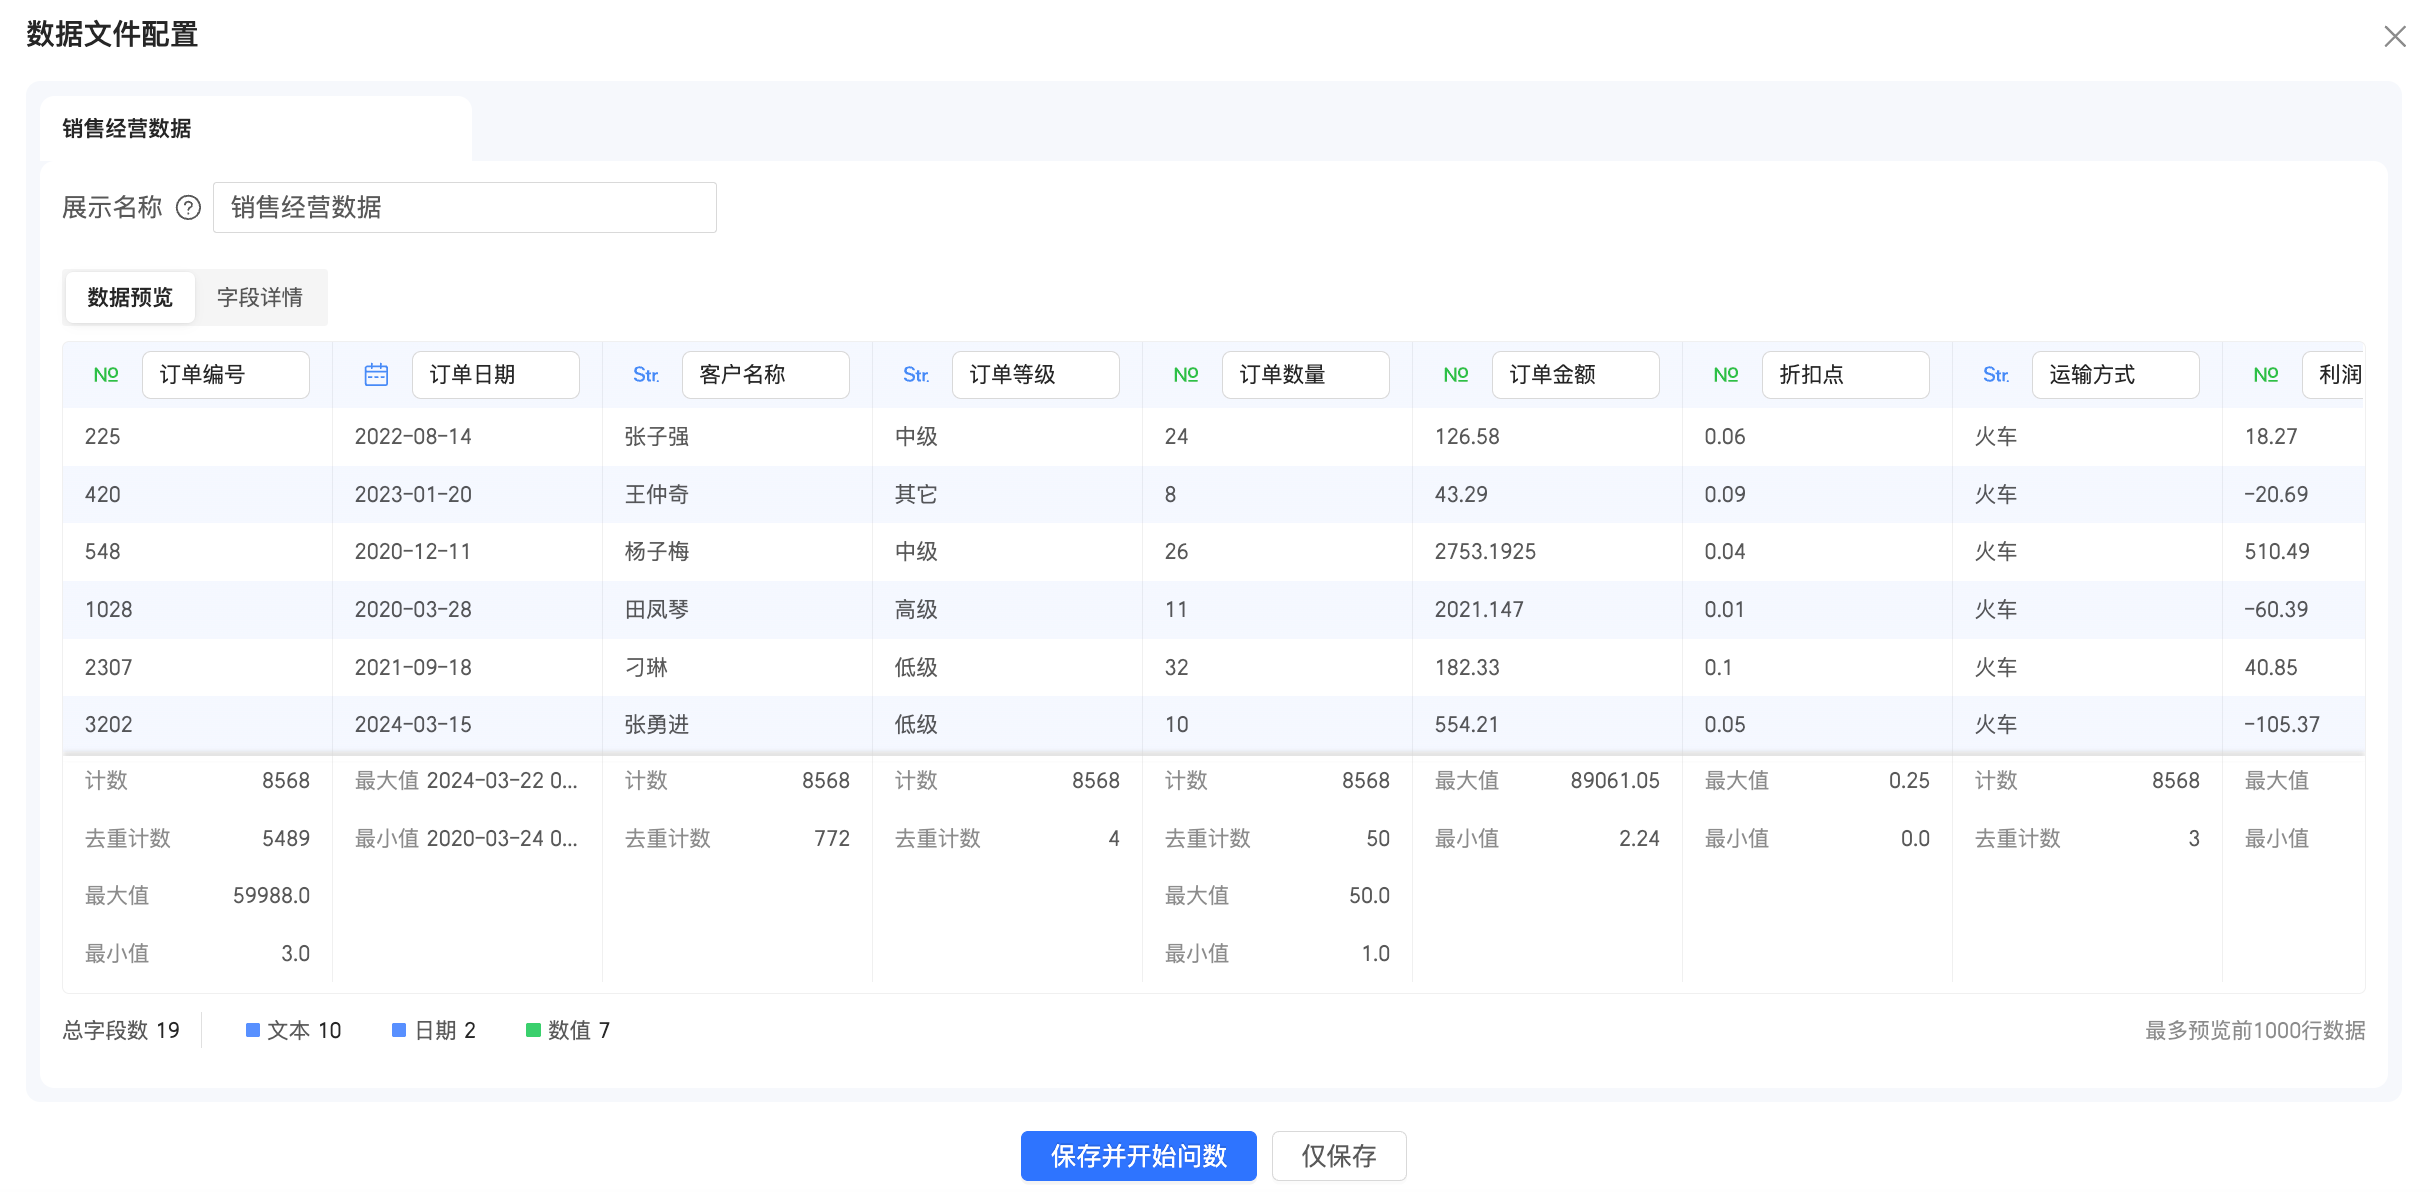Edit the 订单数量 column name field
Viewport: 2434px width, 1192px height.
click(1306, 375)
